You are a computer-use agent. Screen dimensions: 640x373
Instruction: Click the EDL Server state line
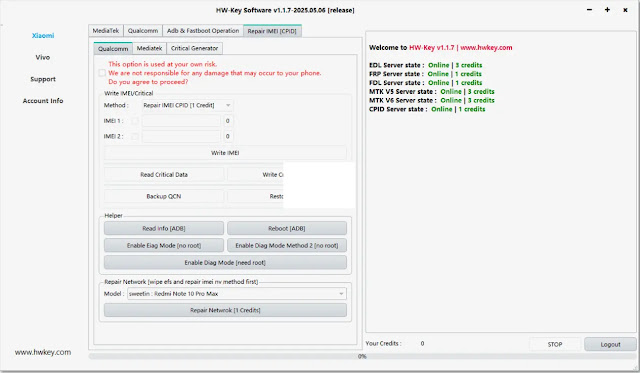coord(425,65)
